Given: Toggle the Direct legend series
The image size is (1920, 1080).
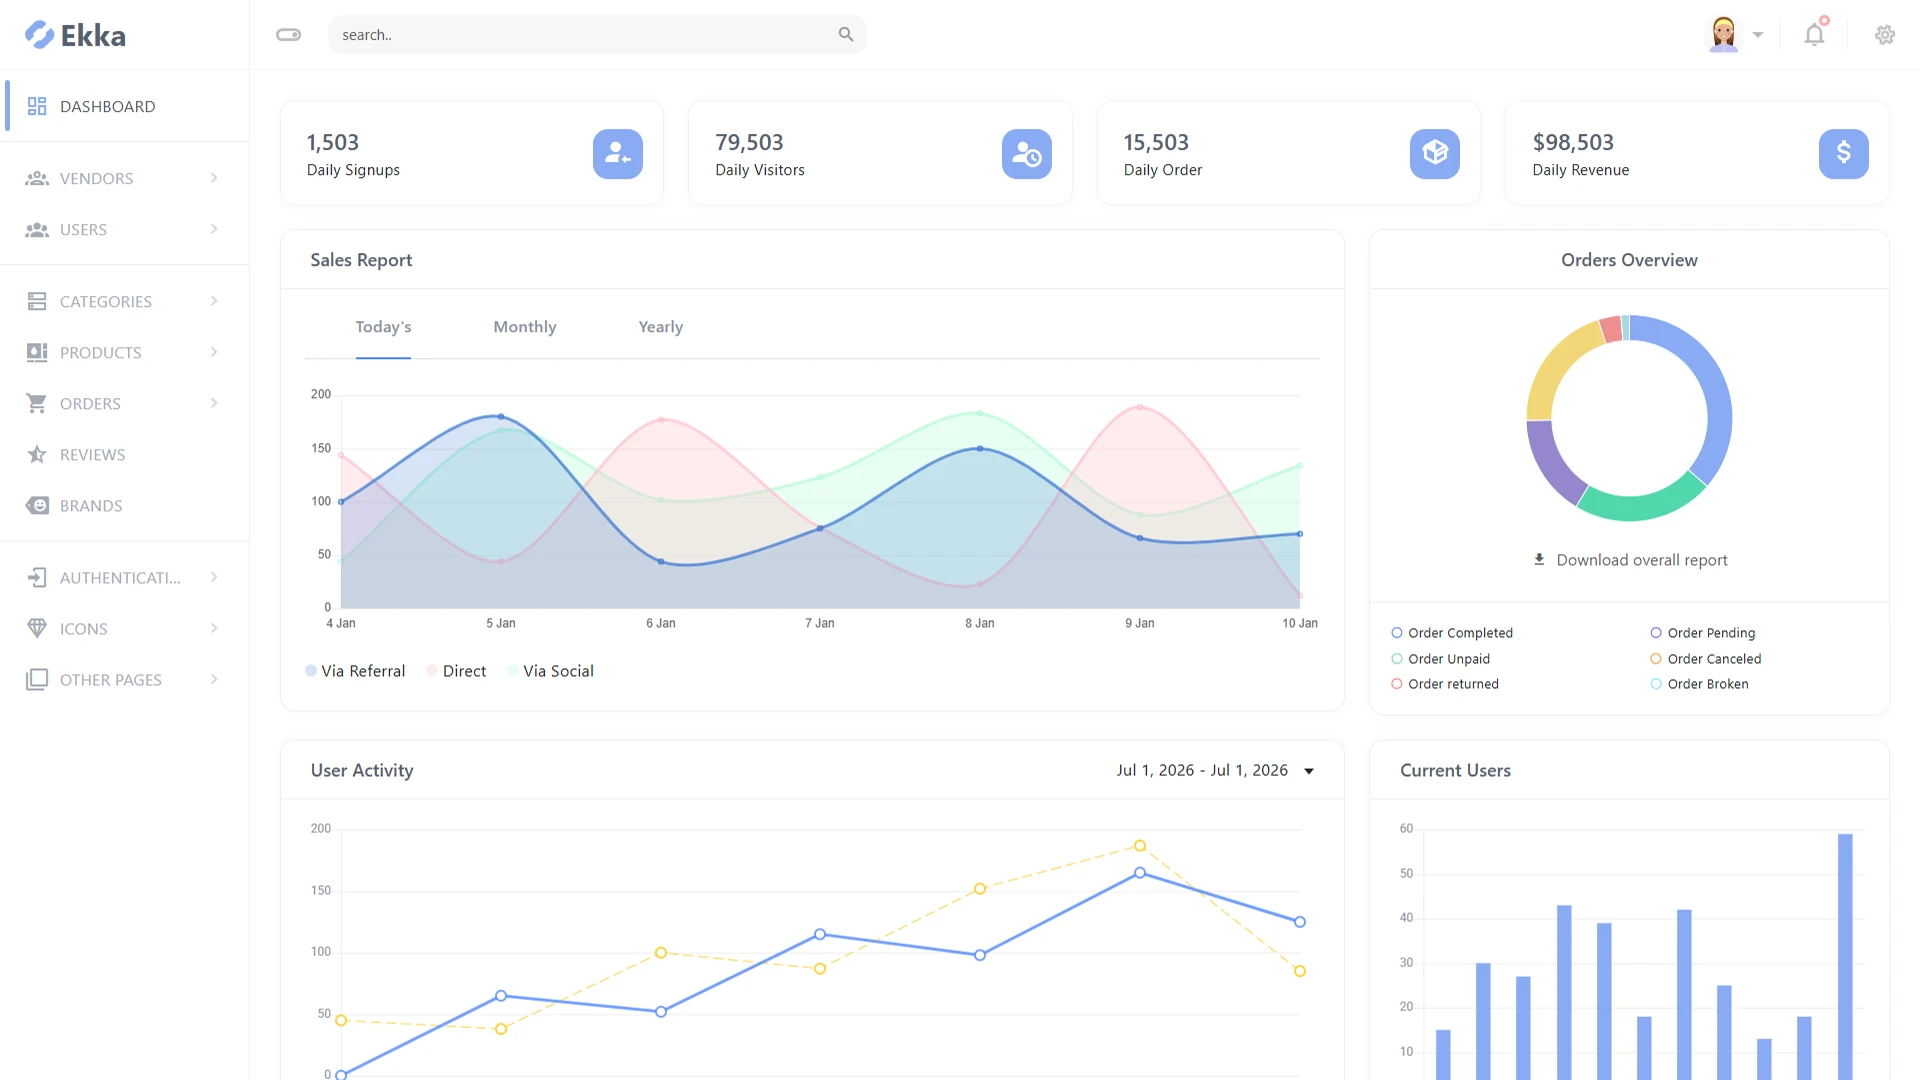Looking at the screenshot, I should (x=457, y=671).
